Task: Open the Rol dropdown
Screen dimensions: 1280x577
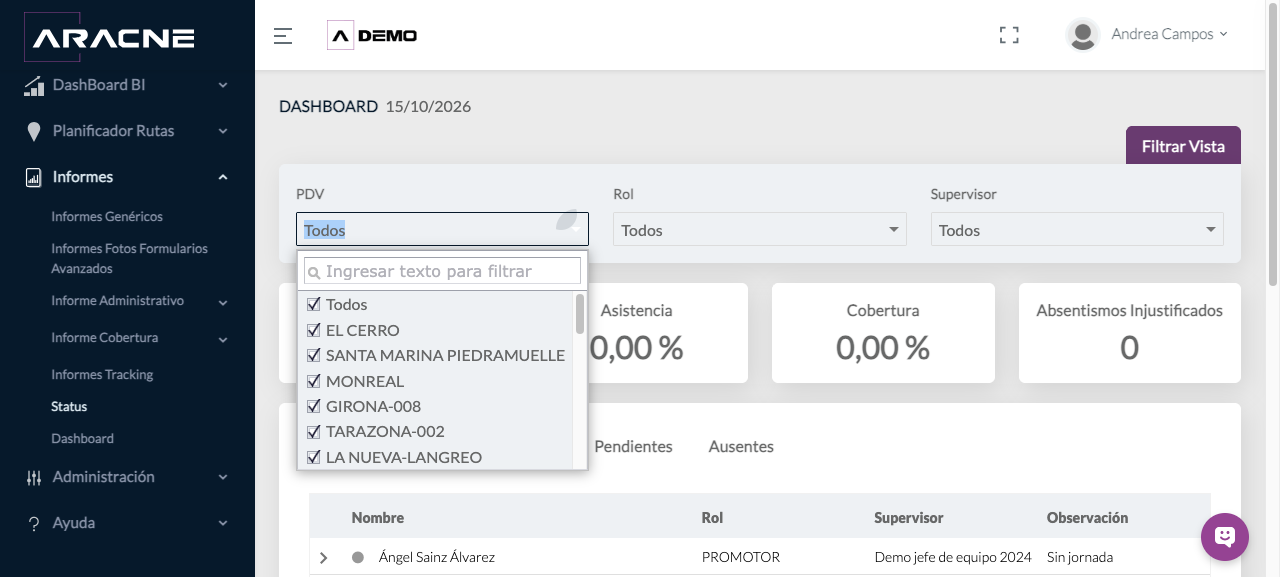Action: (760, 229)
